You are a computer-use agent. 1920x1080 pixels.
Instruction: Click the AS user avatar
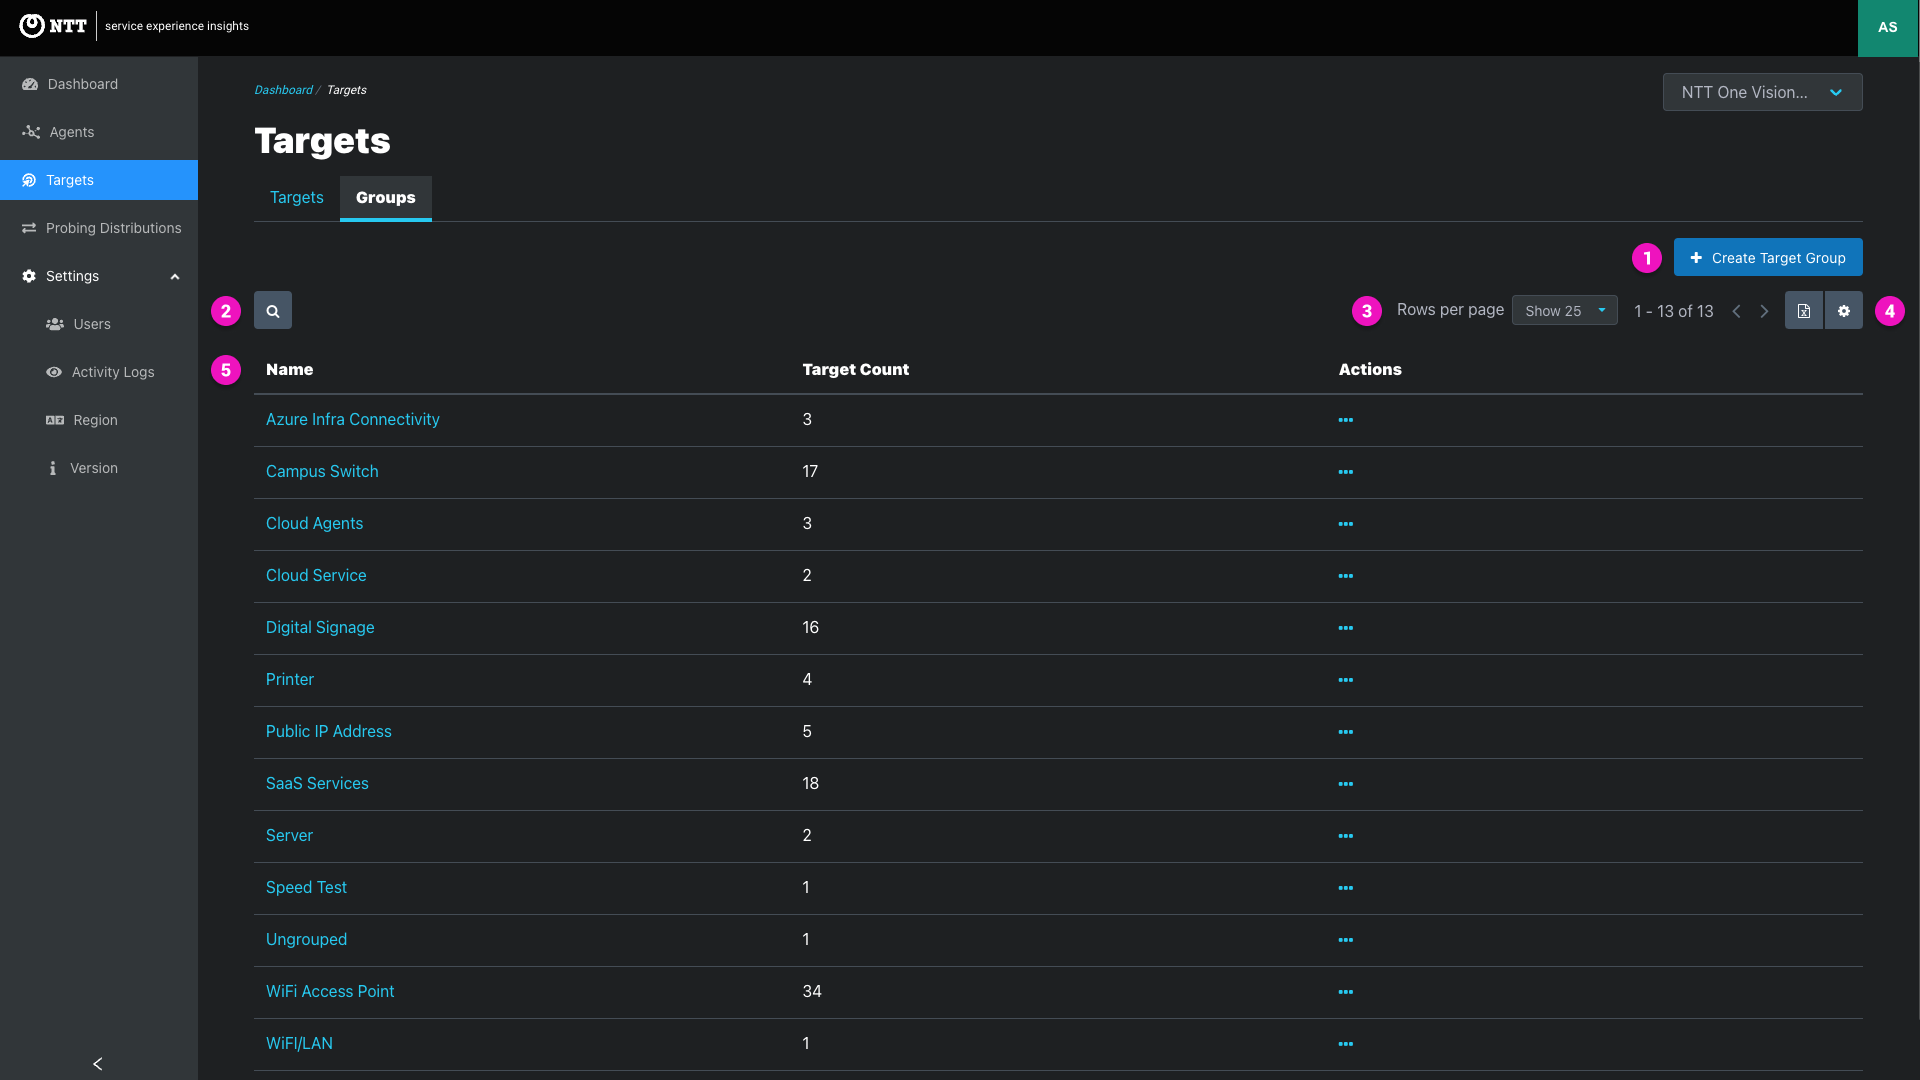1887,28
